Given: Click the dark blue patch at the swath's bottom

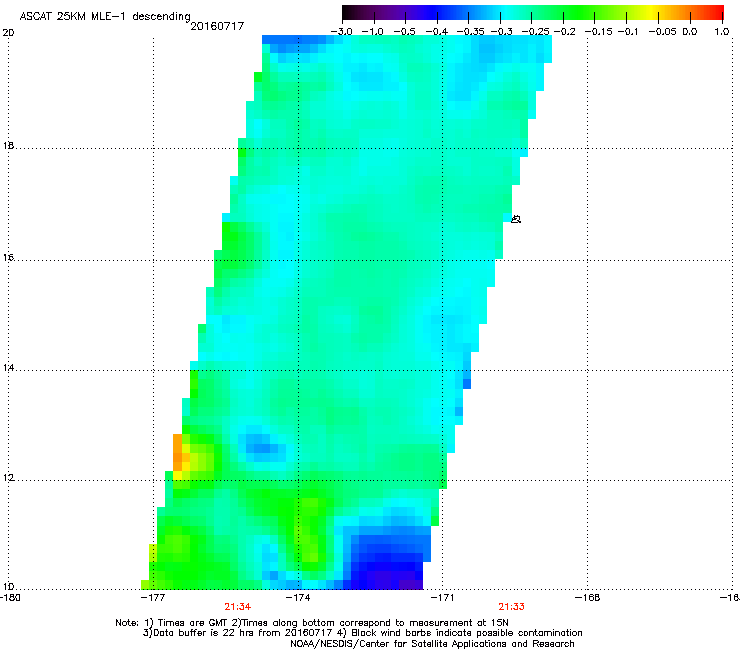Looking at the screenshot, I should tap(386, 563).
